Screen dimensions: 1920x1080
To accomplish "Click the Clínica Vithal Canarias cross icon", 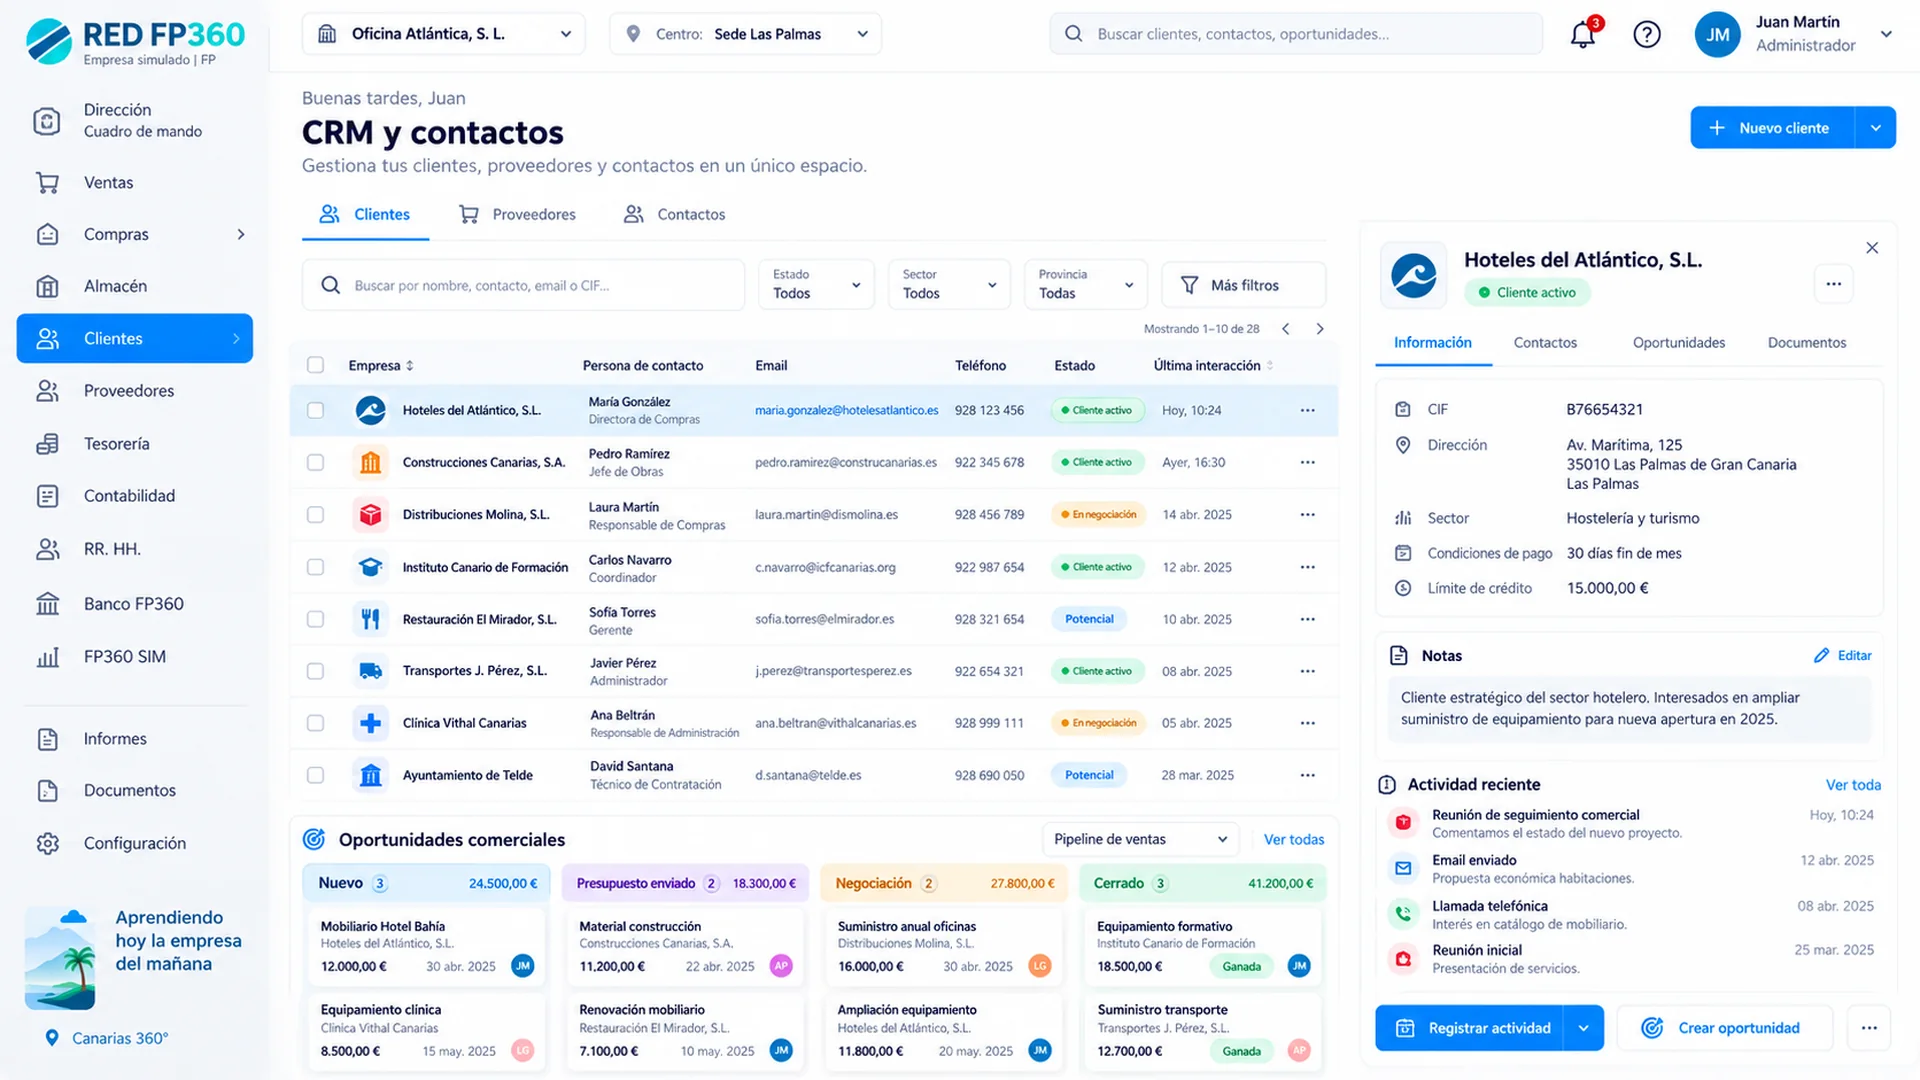I will (x=370, y=723).
